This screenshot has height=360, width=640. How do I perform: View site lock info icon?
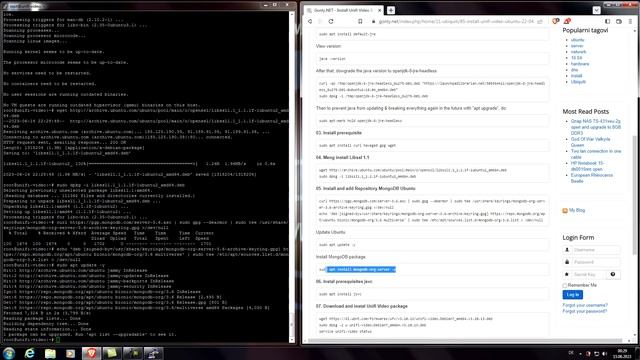tap(373, 21)
